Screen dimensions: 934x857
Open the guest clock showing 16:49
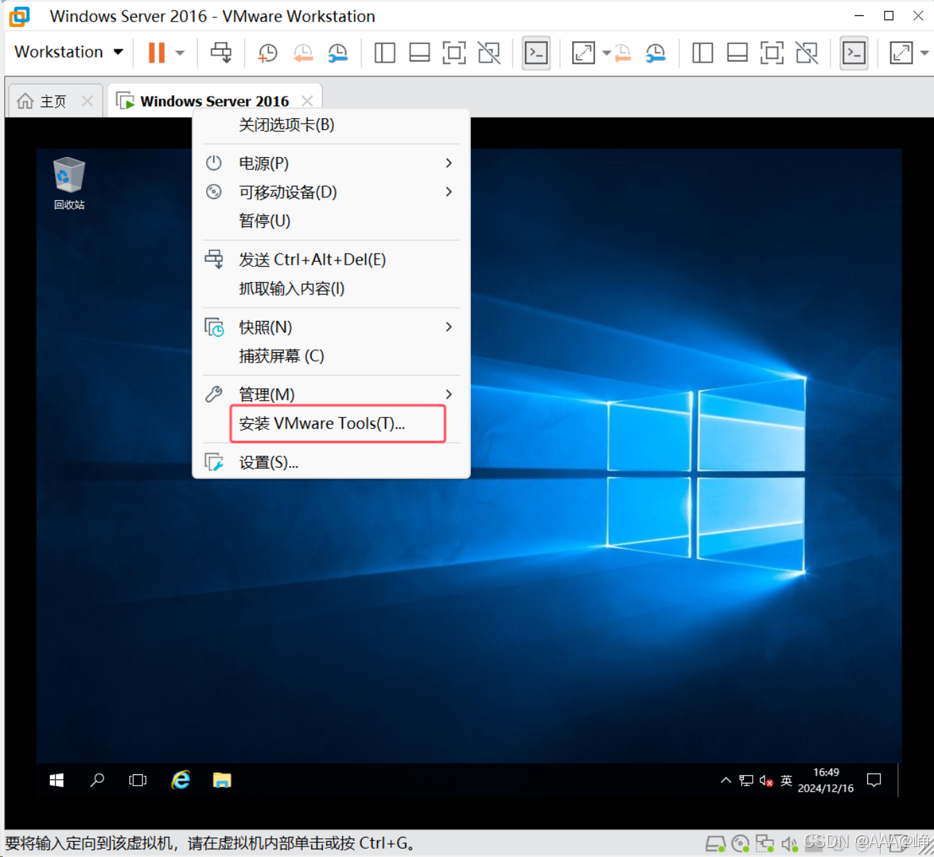point(826,780)
